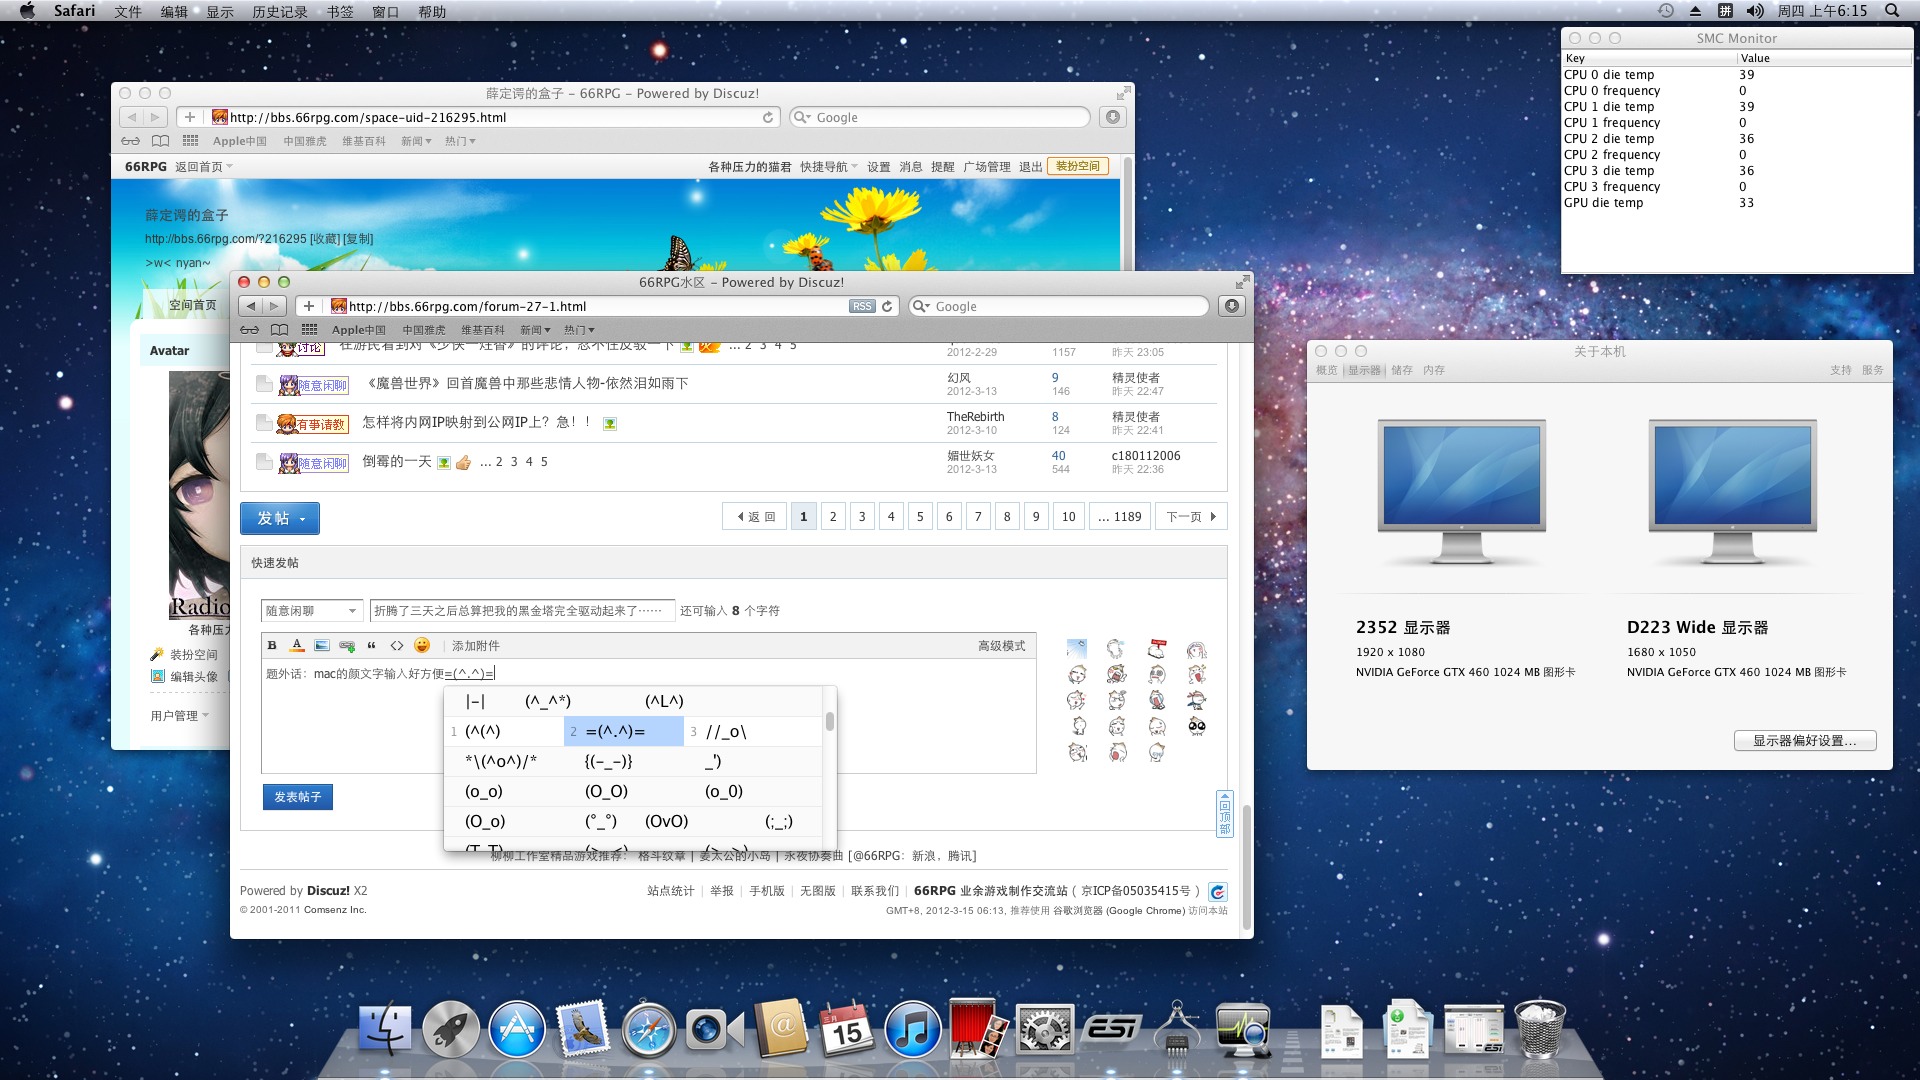Click the 回顶部 back-to-top button
1920x1080 pixels.
[1224, 814]
